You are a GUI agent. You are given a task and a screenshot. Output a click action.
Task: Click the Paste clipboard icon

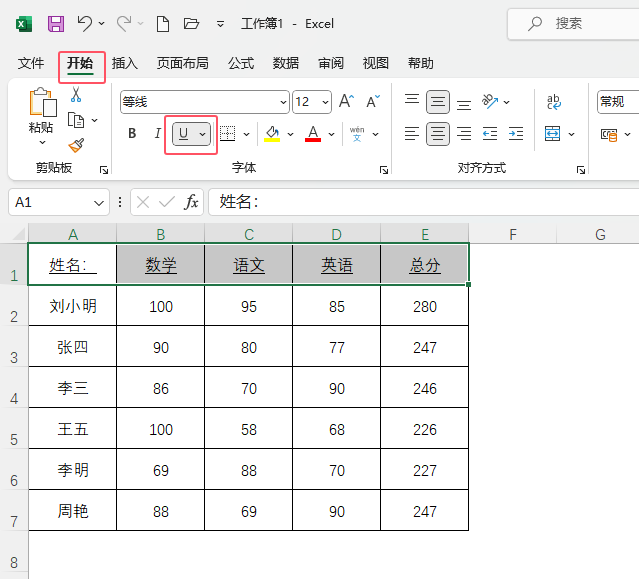(x=43, y=102)
